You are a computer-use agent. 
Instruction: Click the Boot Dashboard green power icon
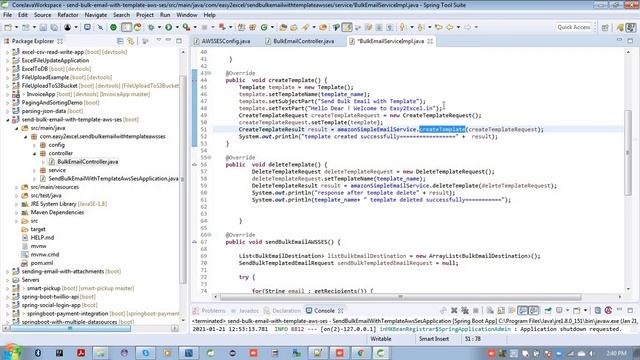113,27
